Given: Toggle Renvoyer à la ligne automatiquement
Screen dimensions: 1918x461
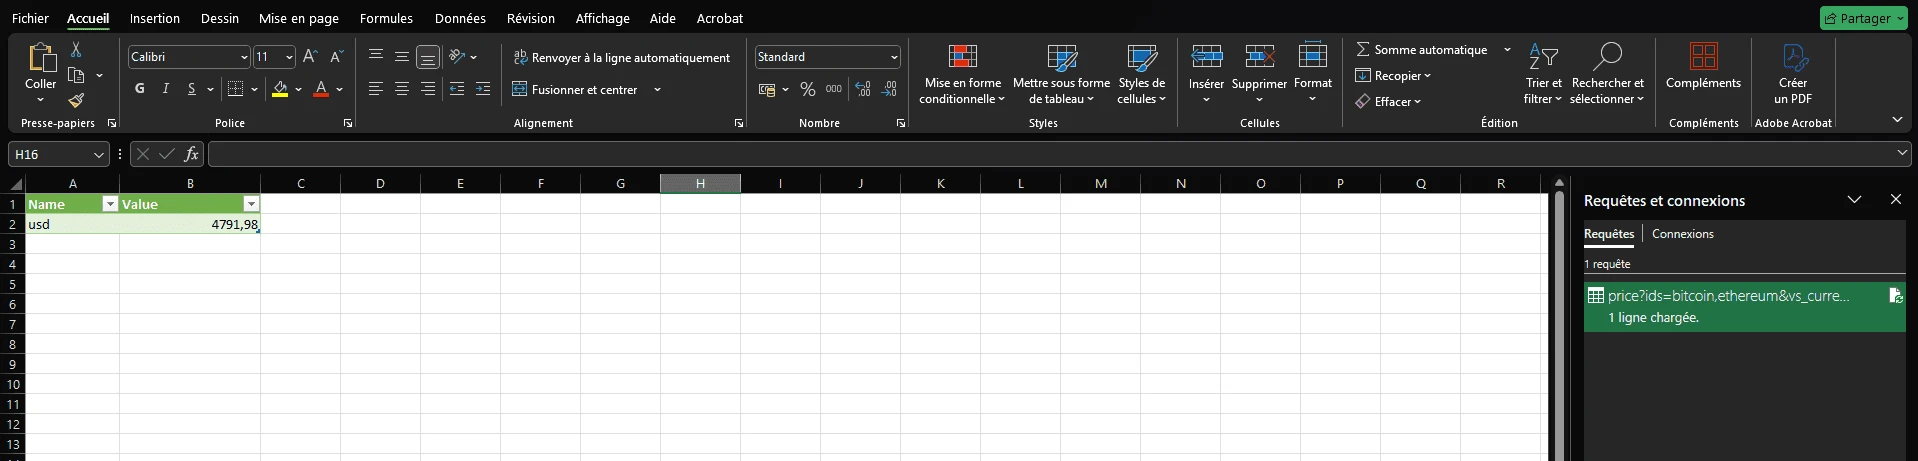Looking at the screenshot, I should (621, 58).
